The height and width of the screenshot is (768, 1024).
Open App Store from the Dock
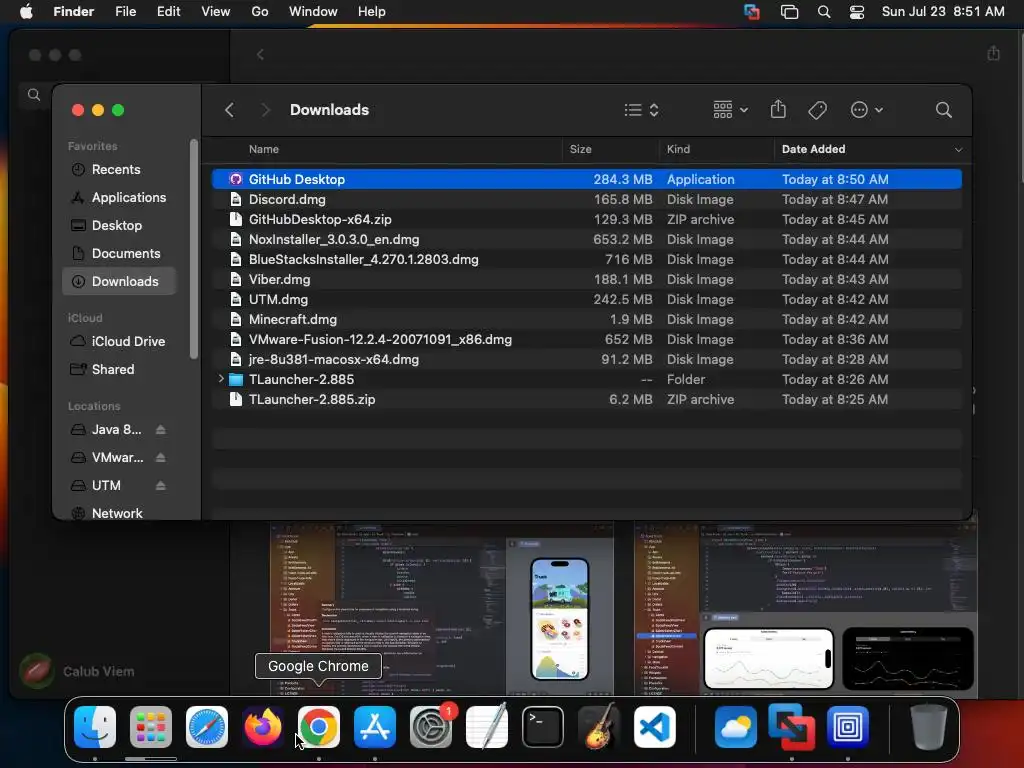pos(375,726)
